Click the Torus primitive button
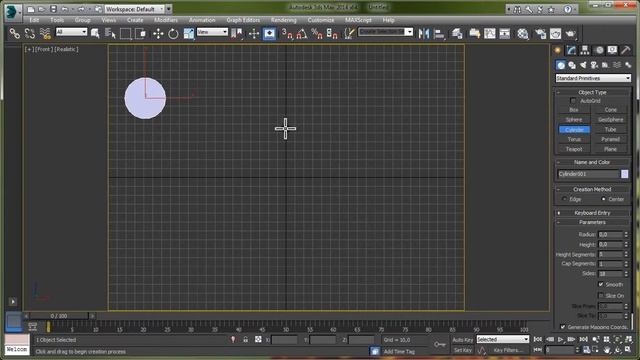Viewport: 640px width, 360px height. (574, 139)
